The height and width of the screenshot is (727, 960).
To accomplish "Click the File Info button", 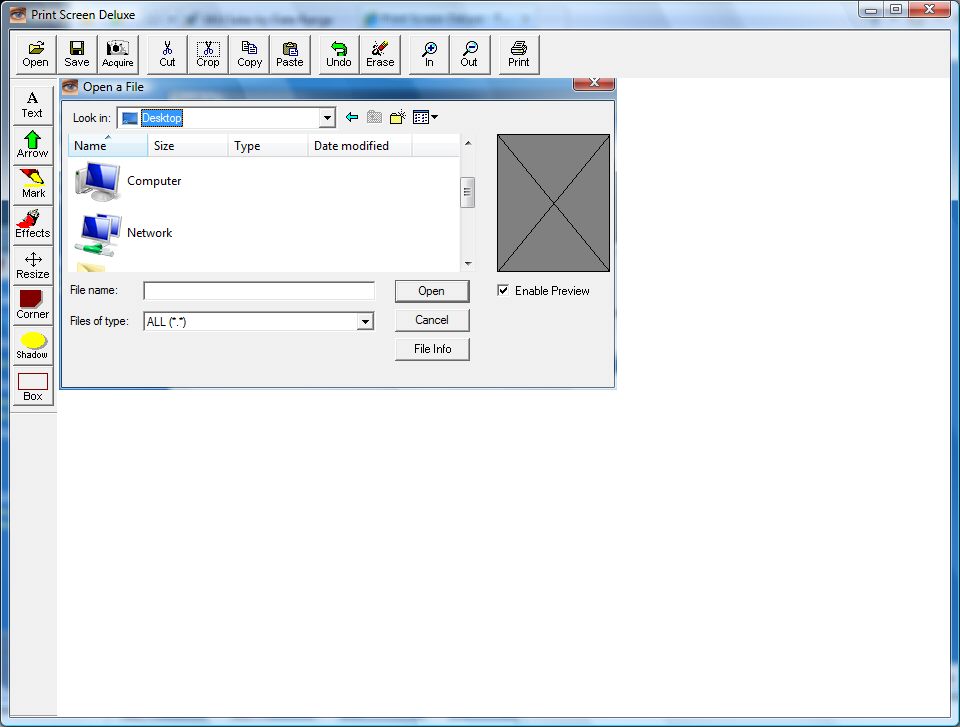I will [432, 349].
